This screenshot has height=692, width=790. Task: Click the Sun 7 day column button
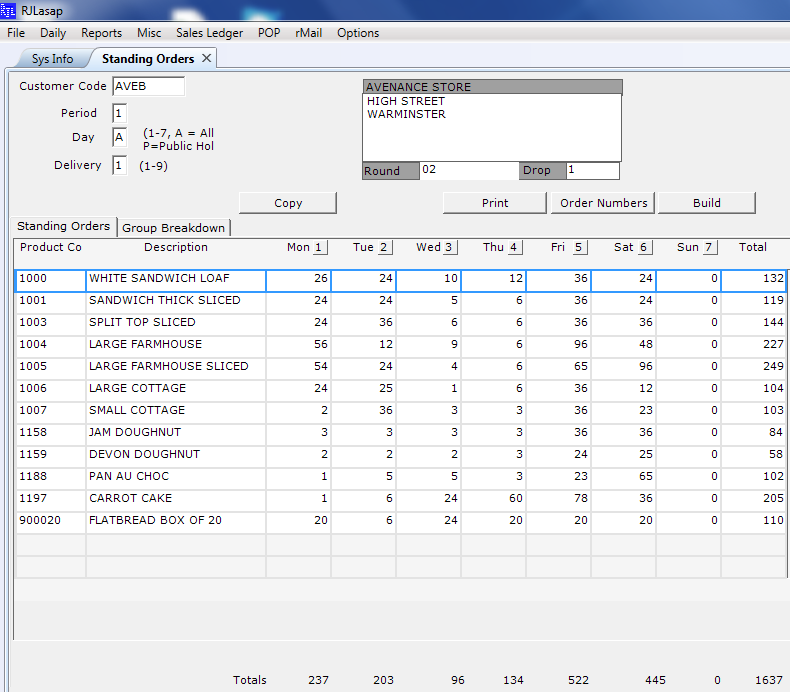coord(709,247)
